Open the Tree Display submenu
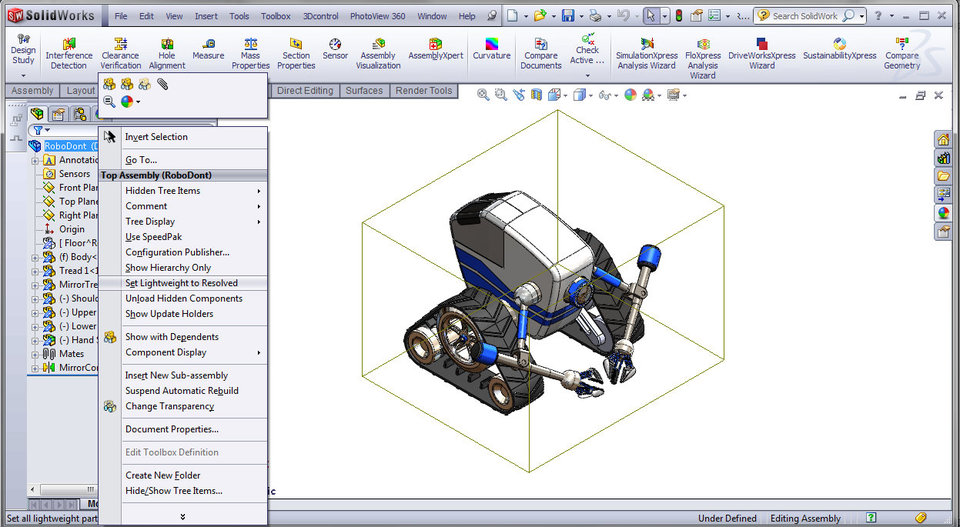Screen dimensions: 960x527 point(182,222)
